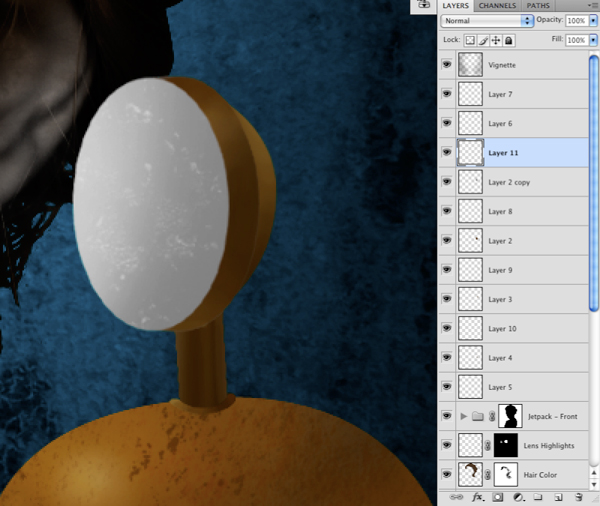Select the Layer 9 row
The width and height of the screenshot is (600, 506).
[x=513, y=270]
